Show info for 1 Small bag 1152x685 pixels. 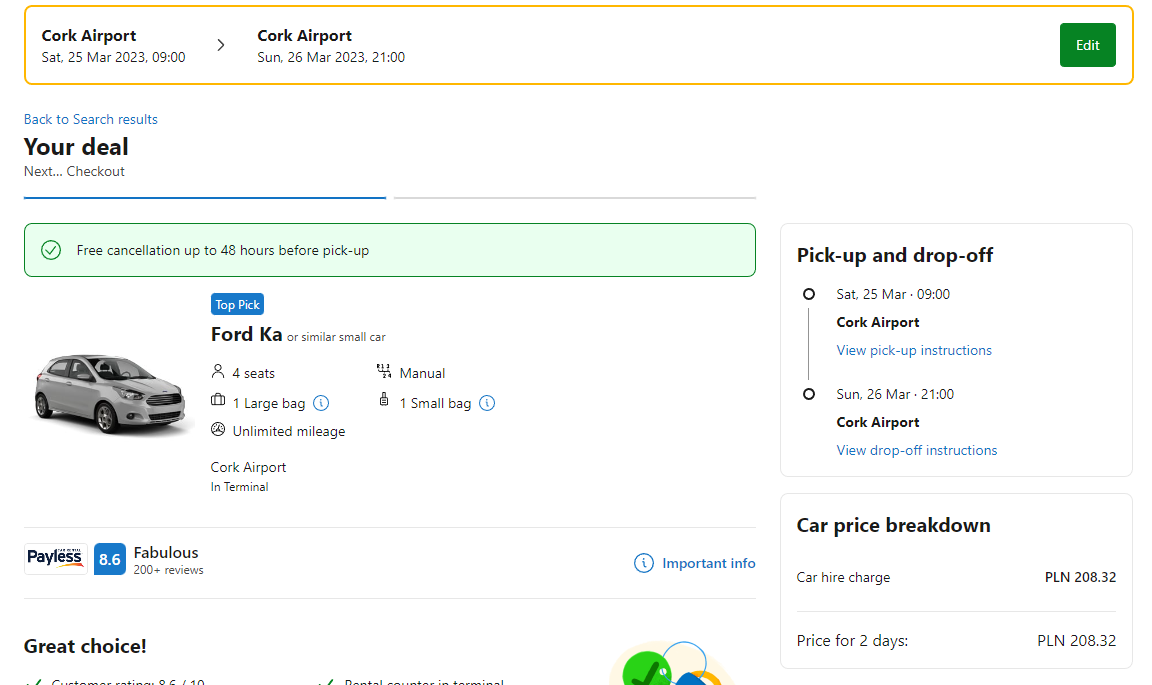click(487, 403)
